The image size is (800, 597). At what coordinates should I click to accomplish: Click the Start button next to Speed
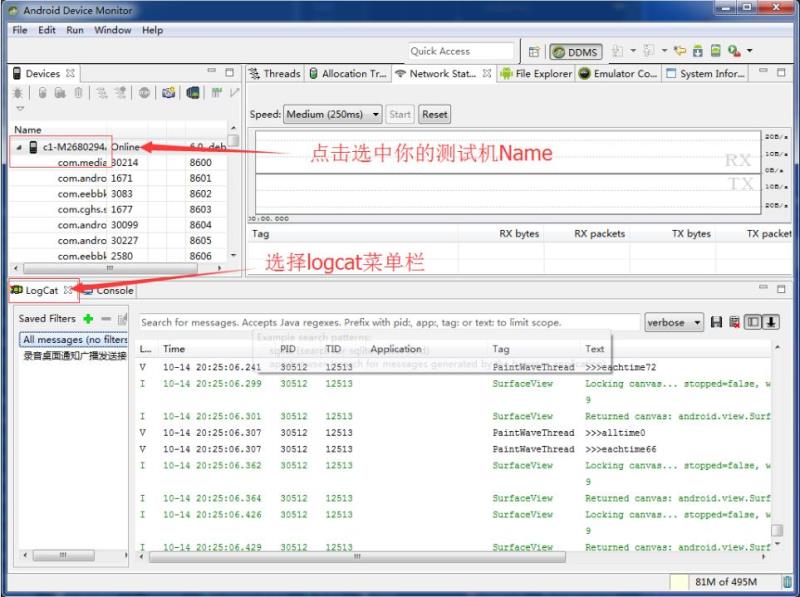(400, 113)
